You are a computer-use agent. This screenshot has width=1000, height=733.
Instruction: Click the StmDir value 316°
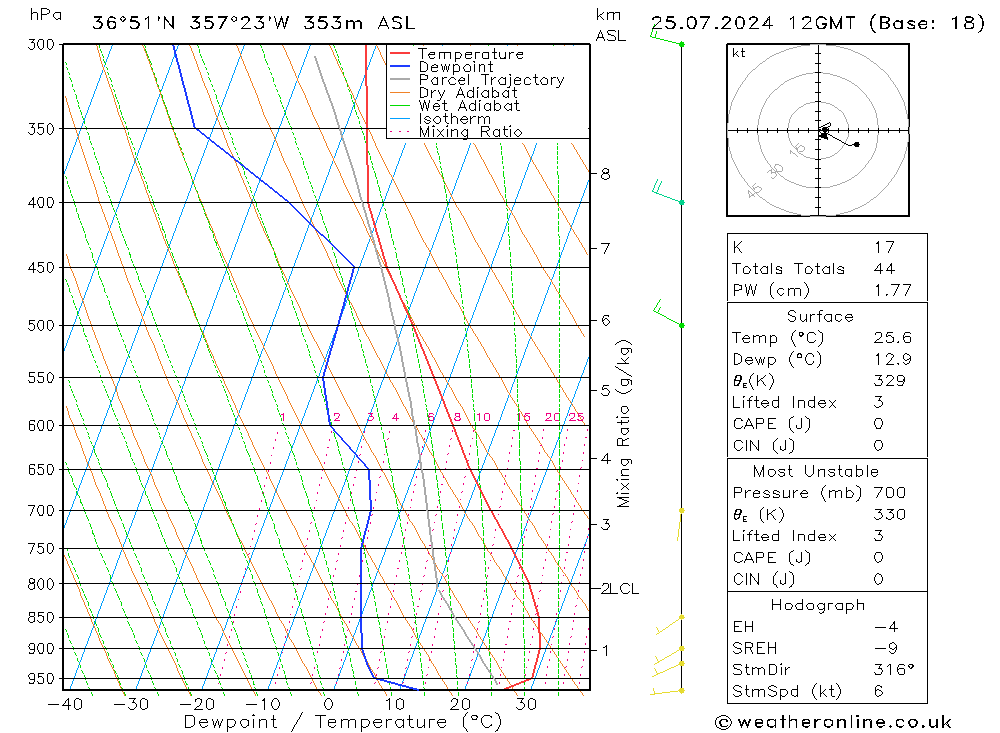(893, 670)
